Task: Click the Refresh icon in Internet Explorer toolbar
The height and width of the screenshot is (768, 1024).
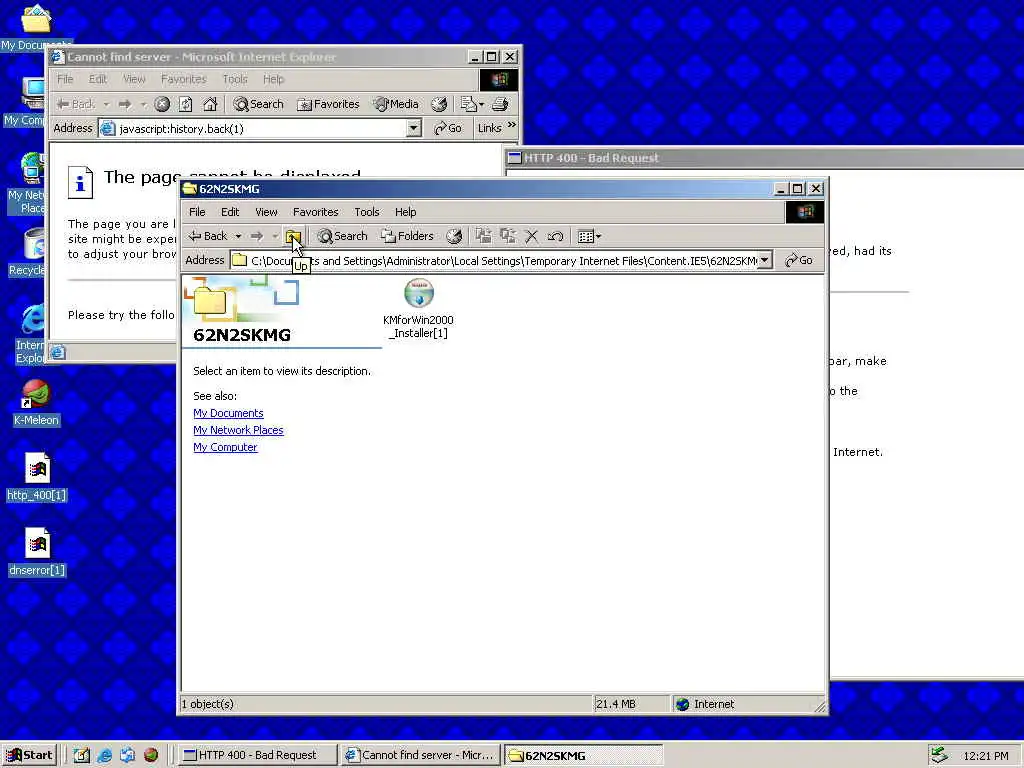Action: pyautogui.click(x=186, y=104)
